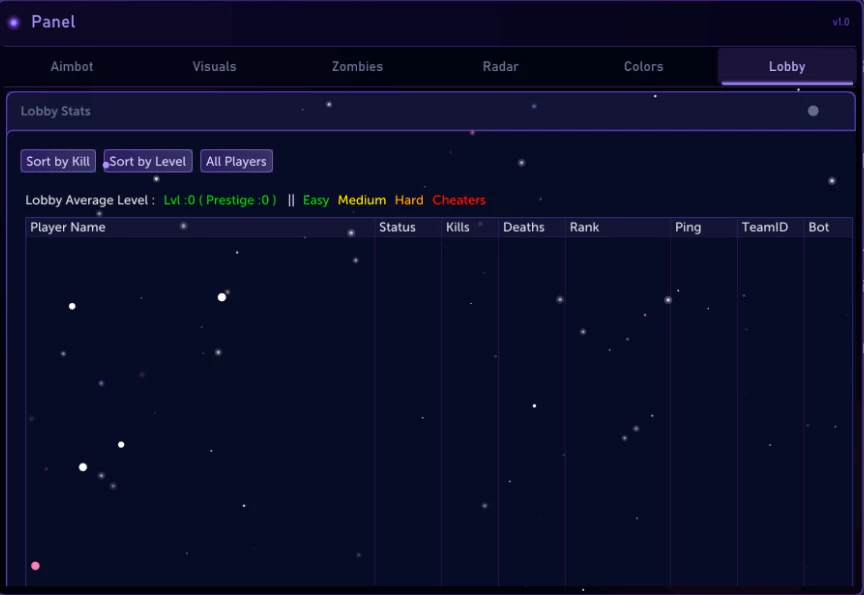This screenshot has width=864, height=595.
Task: Go to the Colors tab
Action: [x=643, y=67]
